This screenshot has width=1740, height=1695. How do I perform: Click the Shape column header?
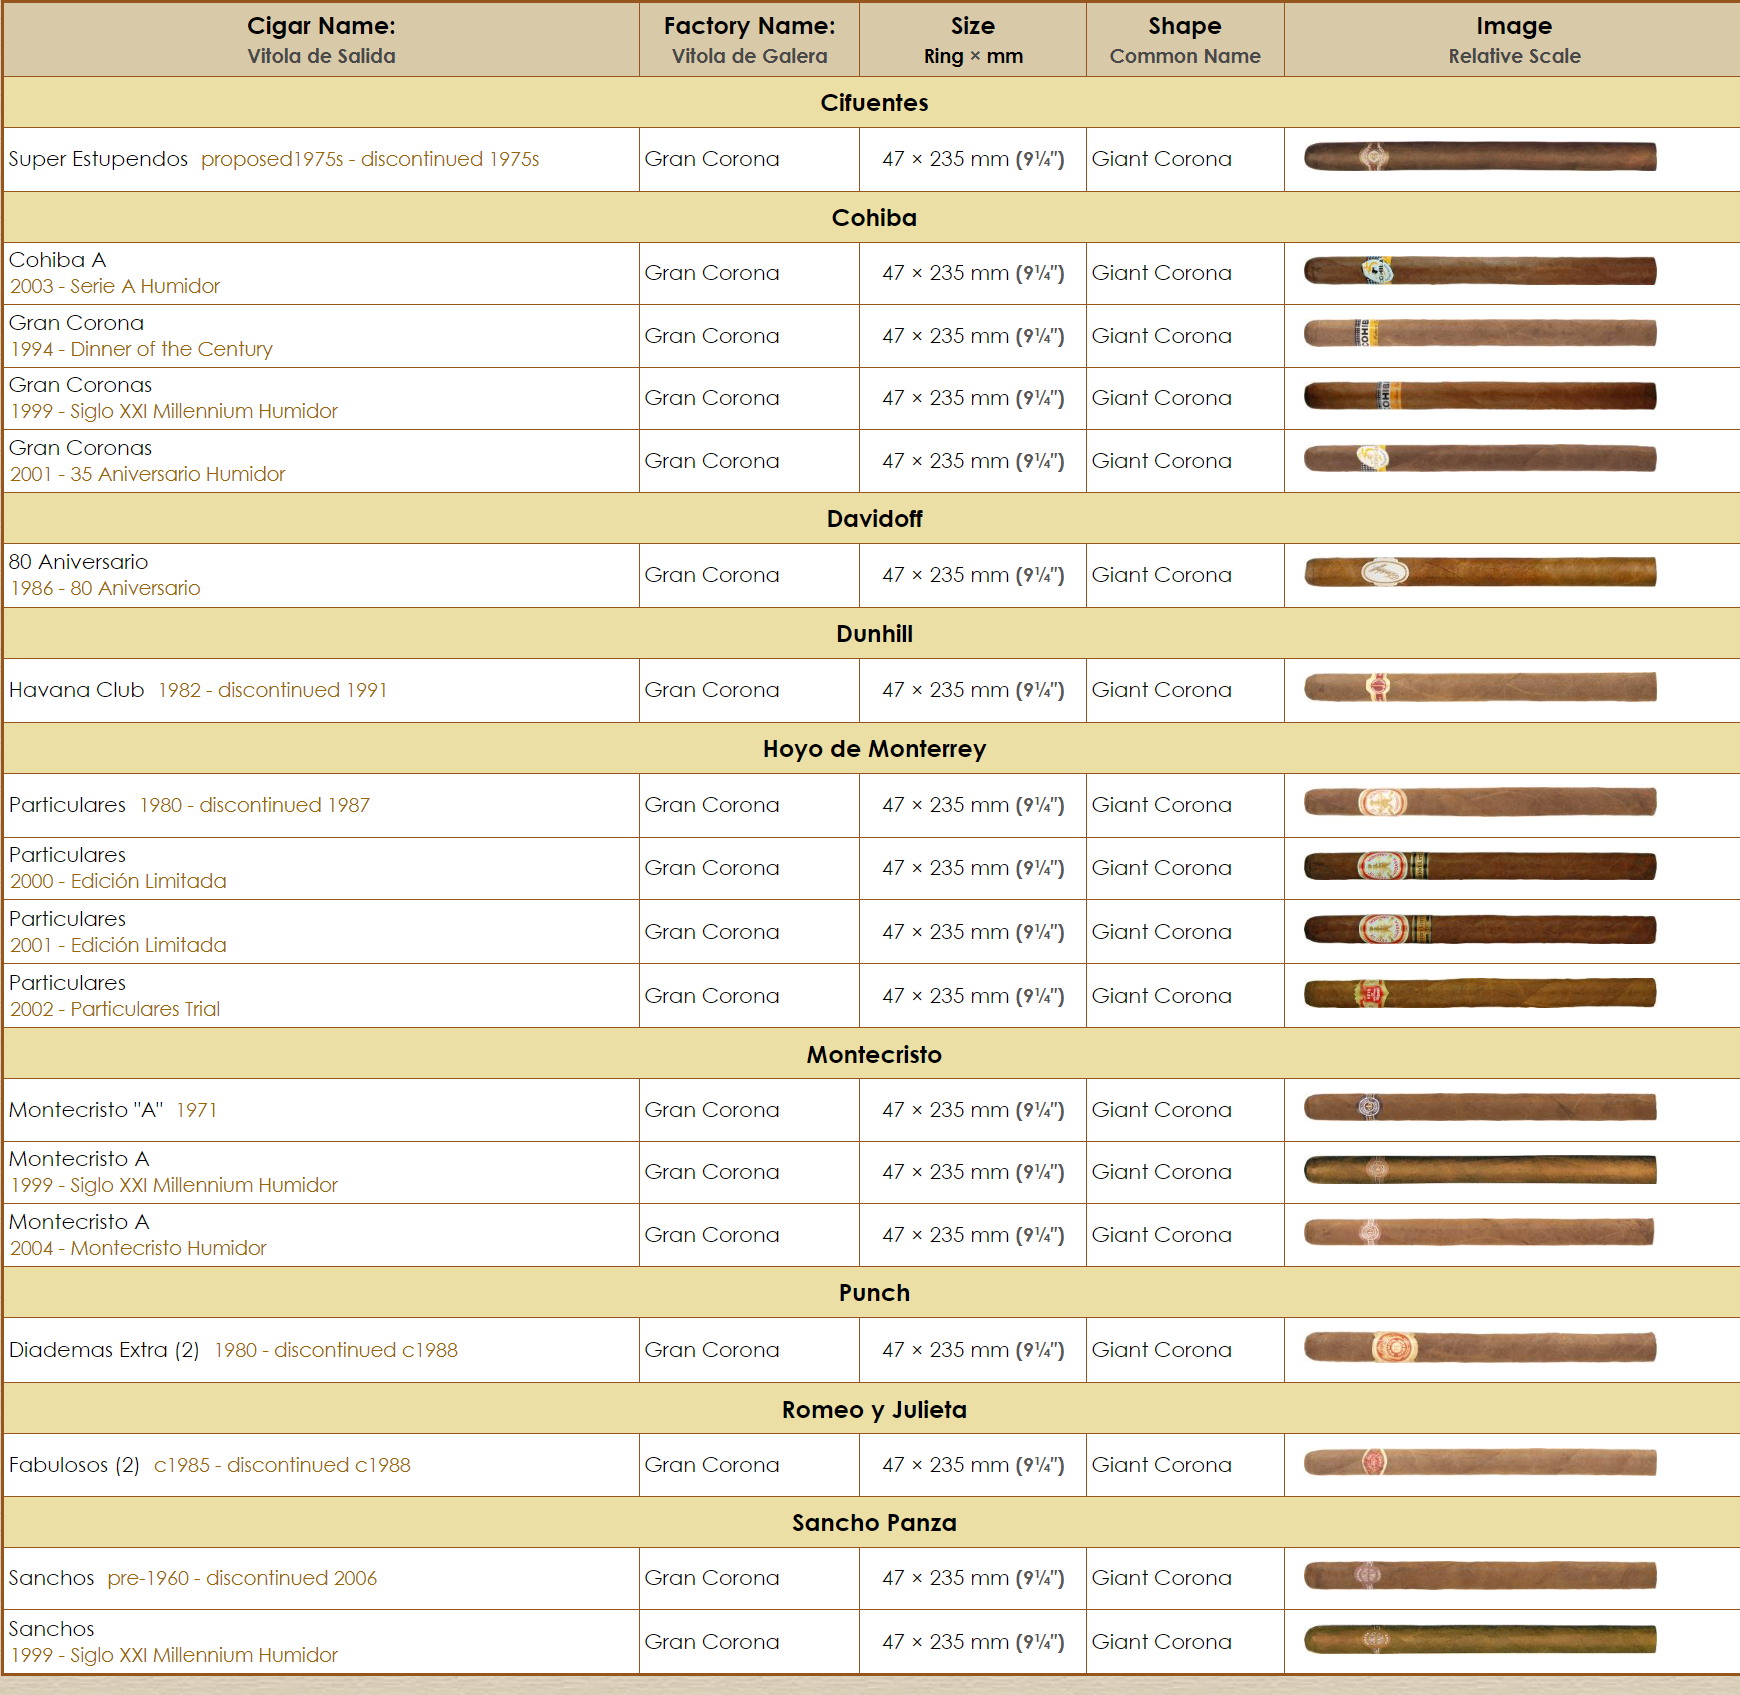(x=1185, y=40)
